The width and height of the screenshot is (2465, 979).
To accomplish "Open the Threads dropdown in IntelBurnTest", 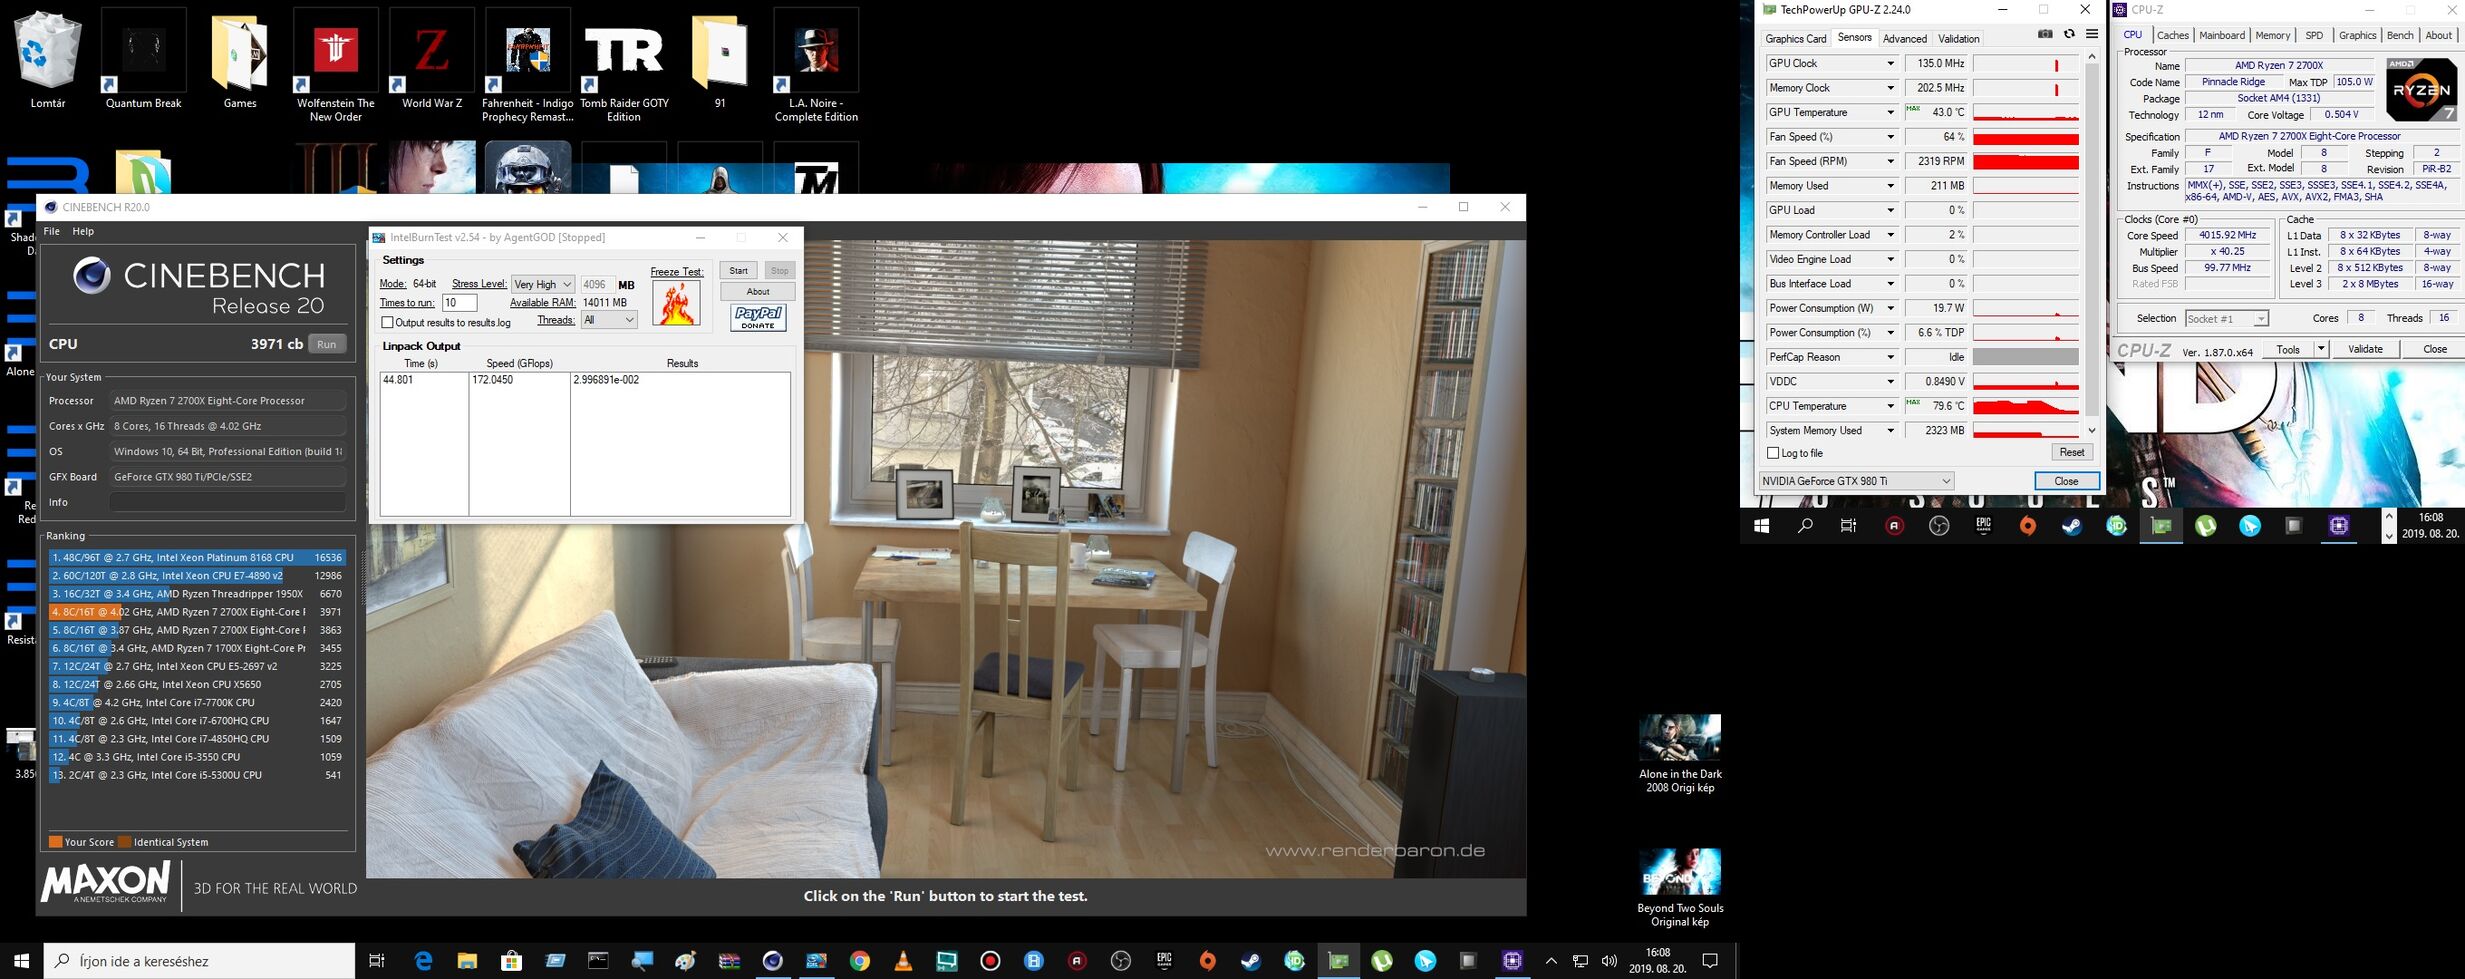I will (x=608, y=320).
